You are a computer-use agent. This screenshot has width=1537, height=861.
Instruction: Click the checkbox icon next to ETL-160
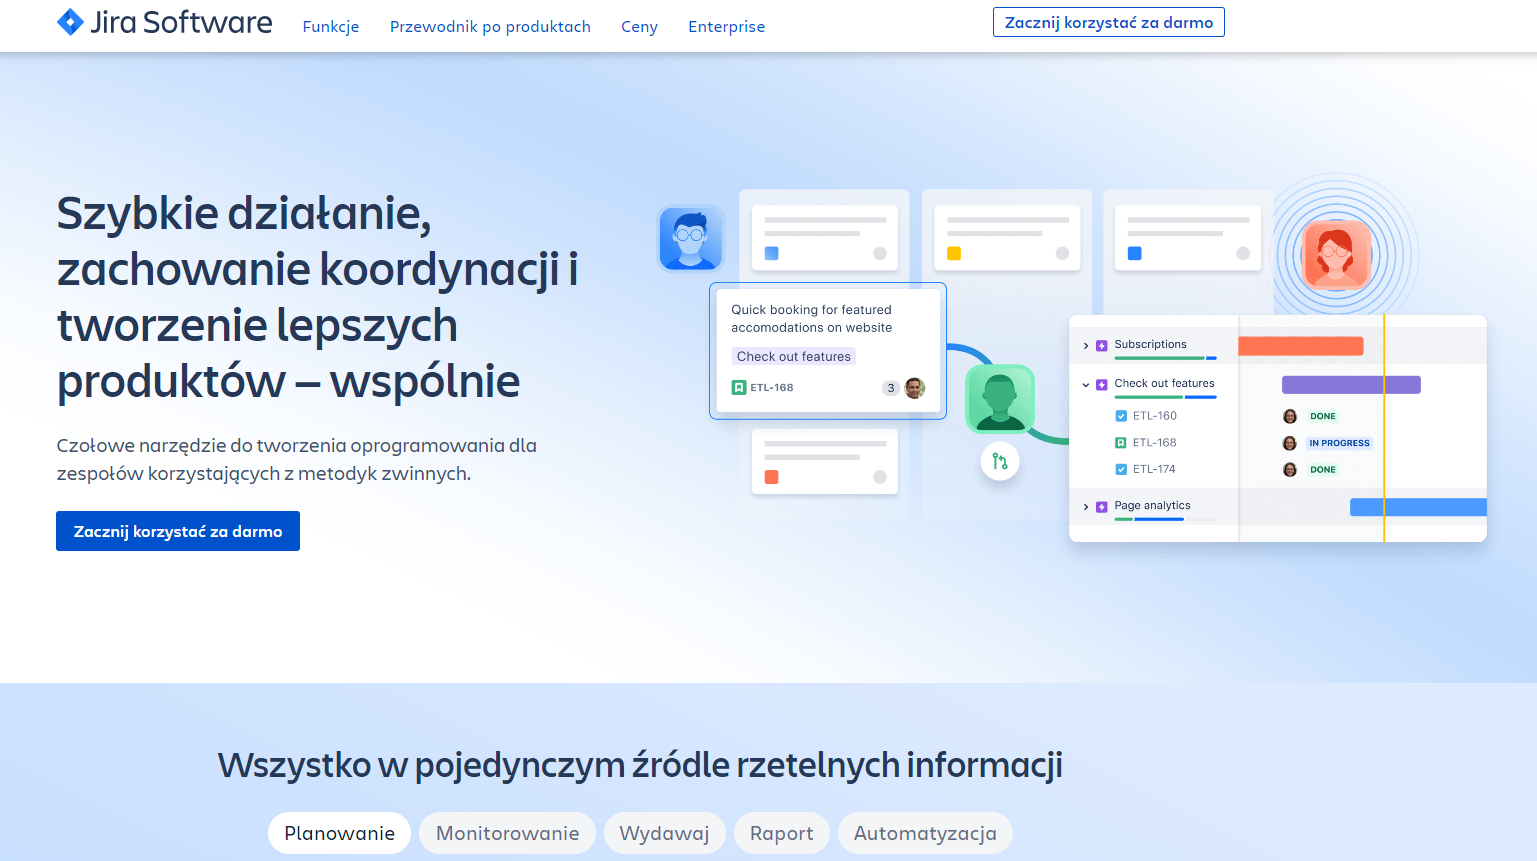1121,416
